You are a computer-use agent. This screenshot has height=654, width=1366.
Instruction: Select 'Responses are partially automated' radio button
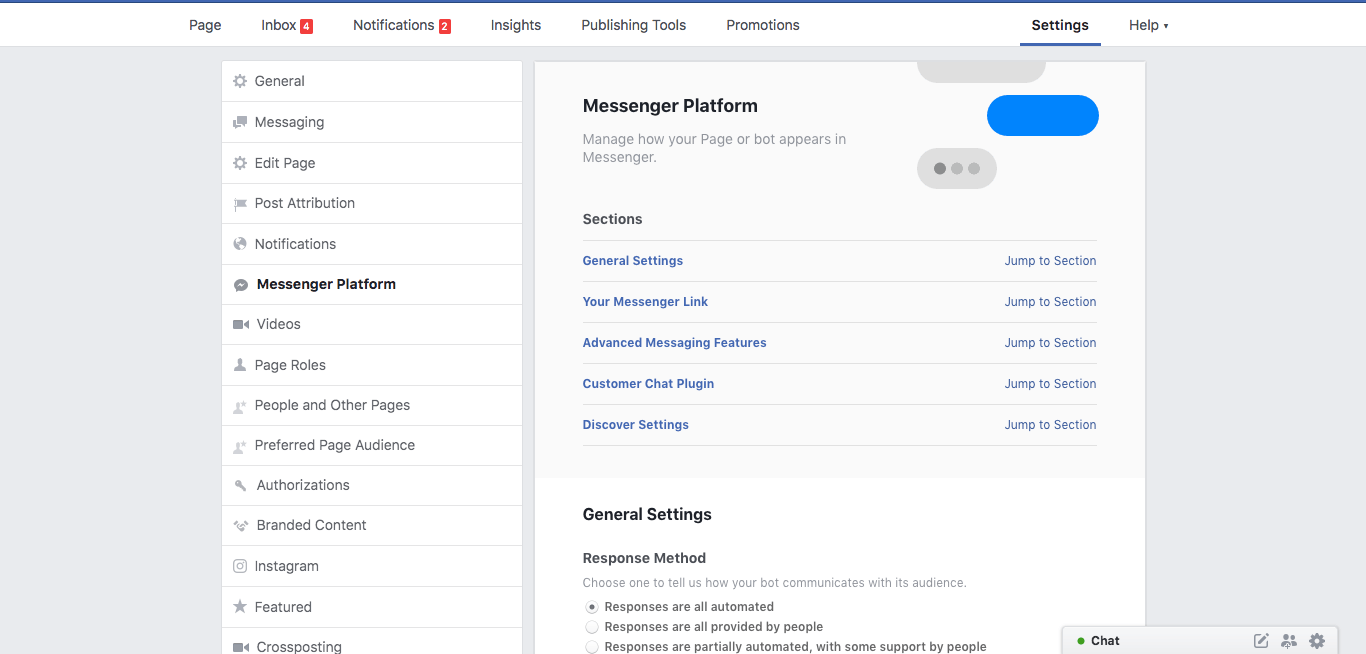coord(592,647)
